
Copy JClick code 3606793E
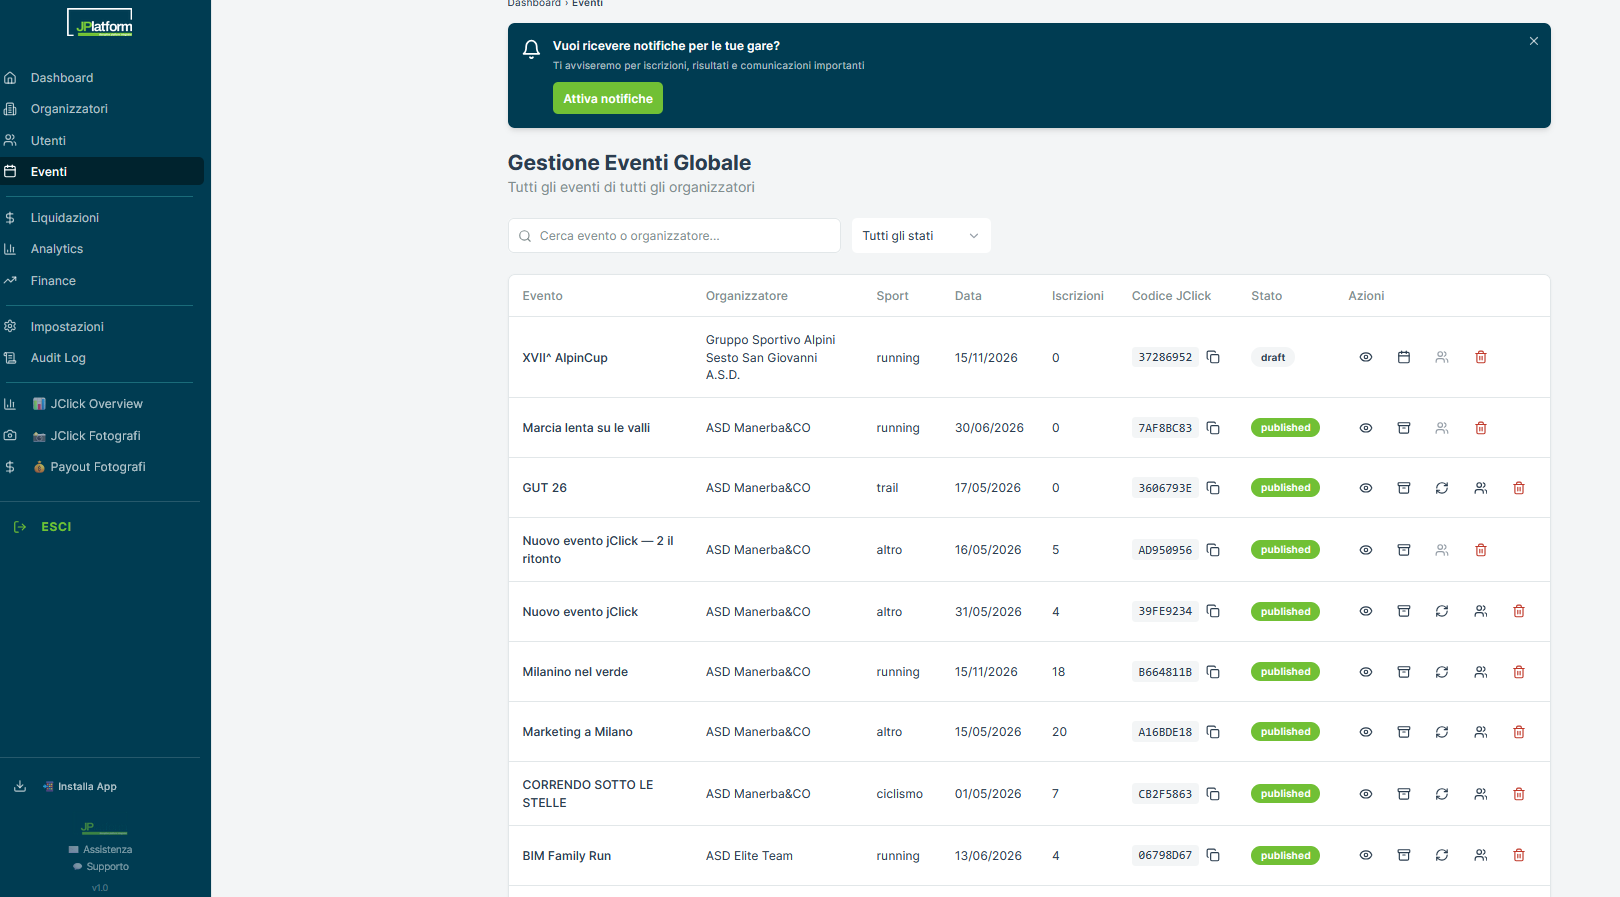click(x=1213, y=488)
